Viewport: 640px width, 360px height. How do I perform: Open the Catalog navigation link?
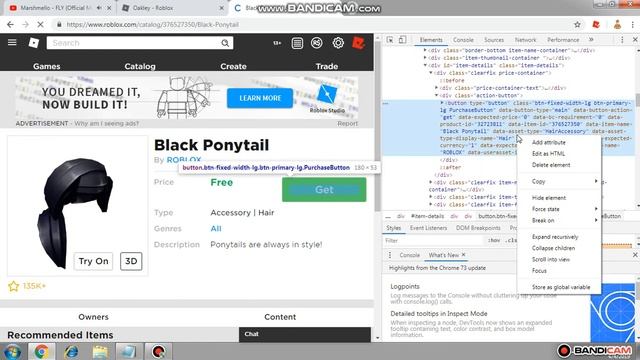point(140,66)
